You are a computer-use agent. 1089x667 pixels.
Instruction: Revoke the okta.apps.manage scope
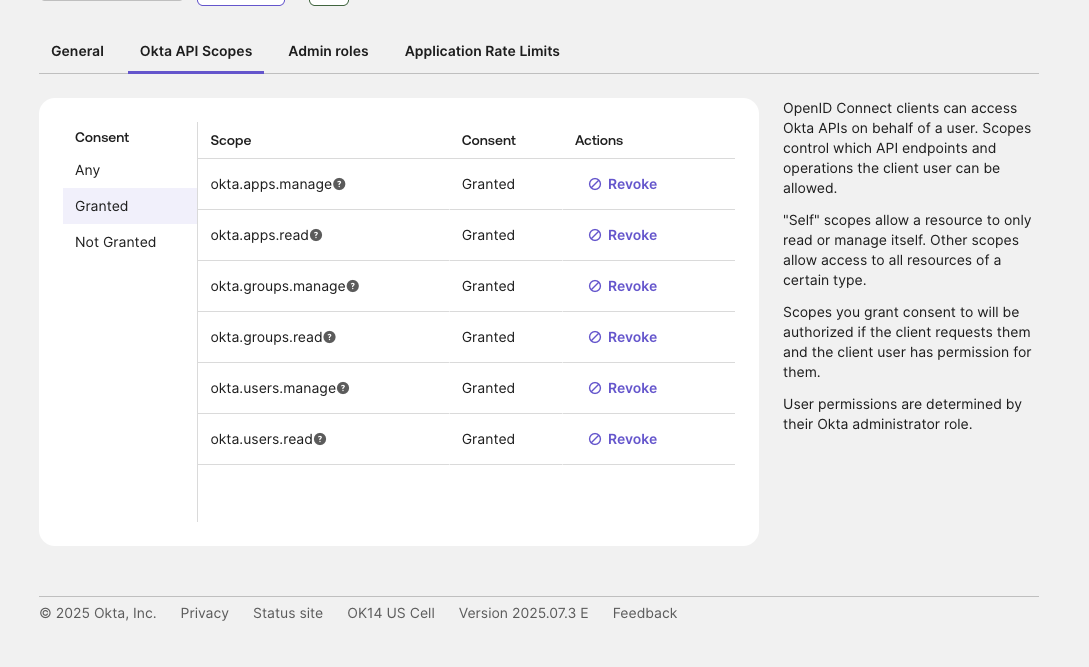(x=623, y=184)
